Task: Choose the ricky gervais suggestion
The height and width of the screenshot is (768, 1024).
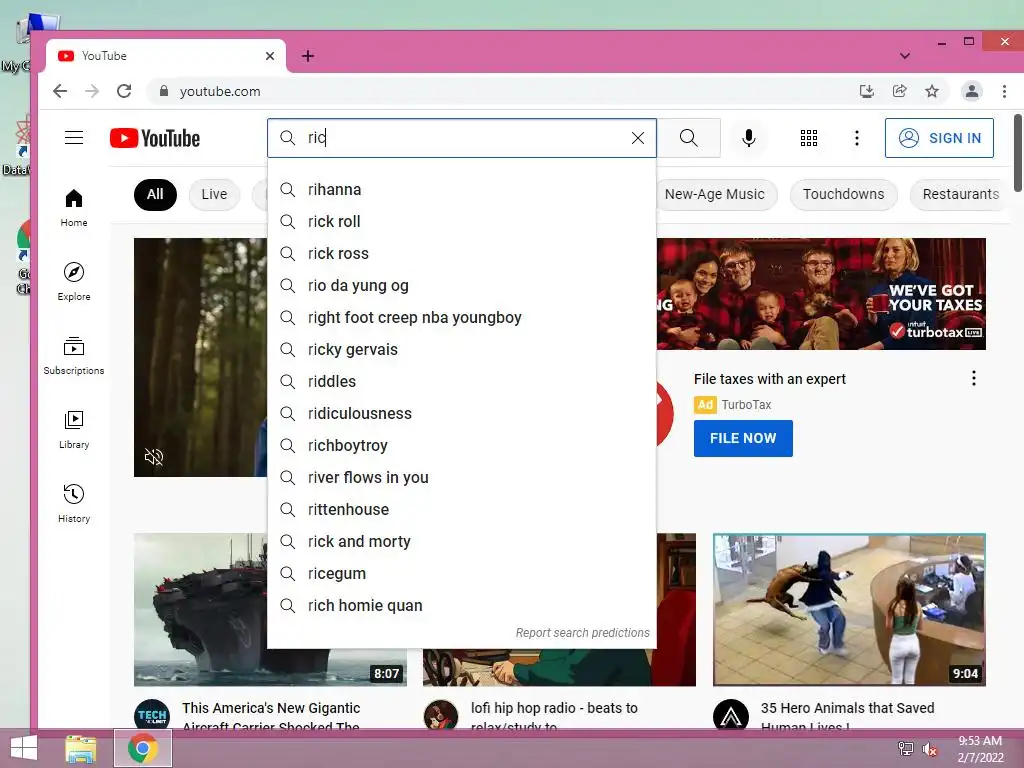Action: pos(461,349)
